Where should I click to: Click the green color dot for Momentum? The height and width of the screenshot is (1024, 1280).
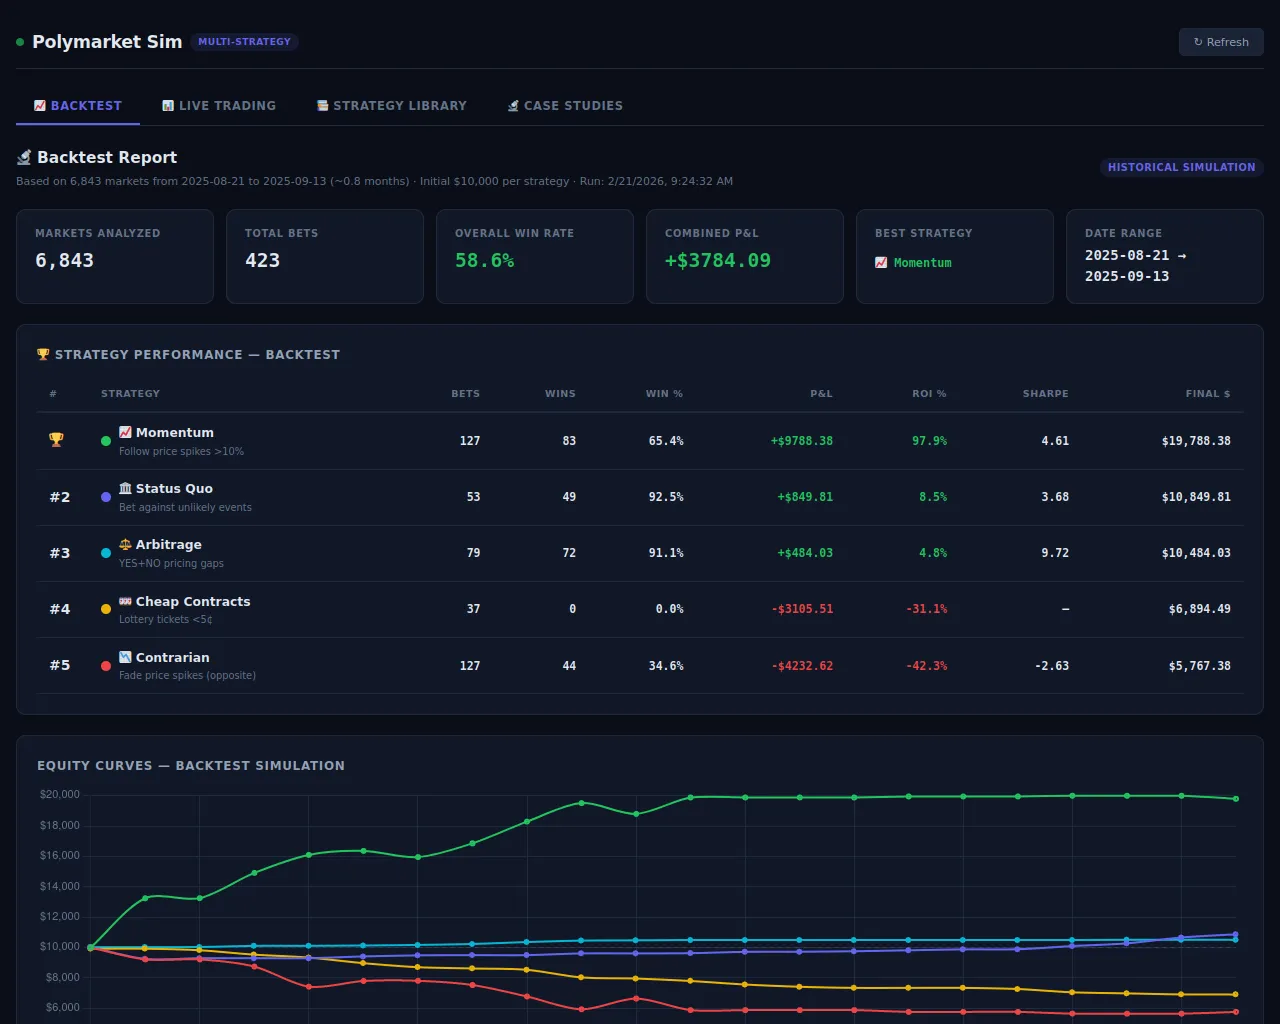coord(106,441)
